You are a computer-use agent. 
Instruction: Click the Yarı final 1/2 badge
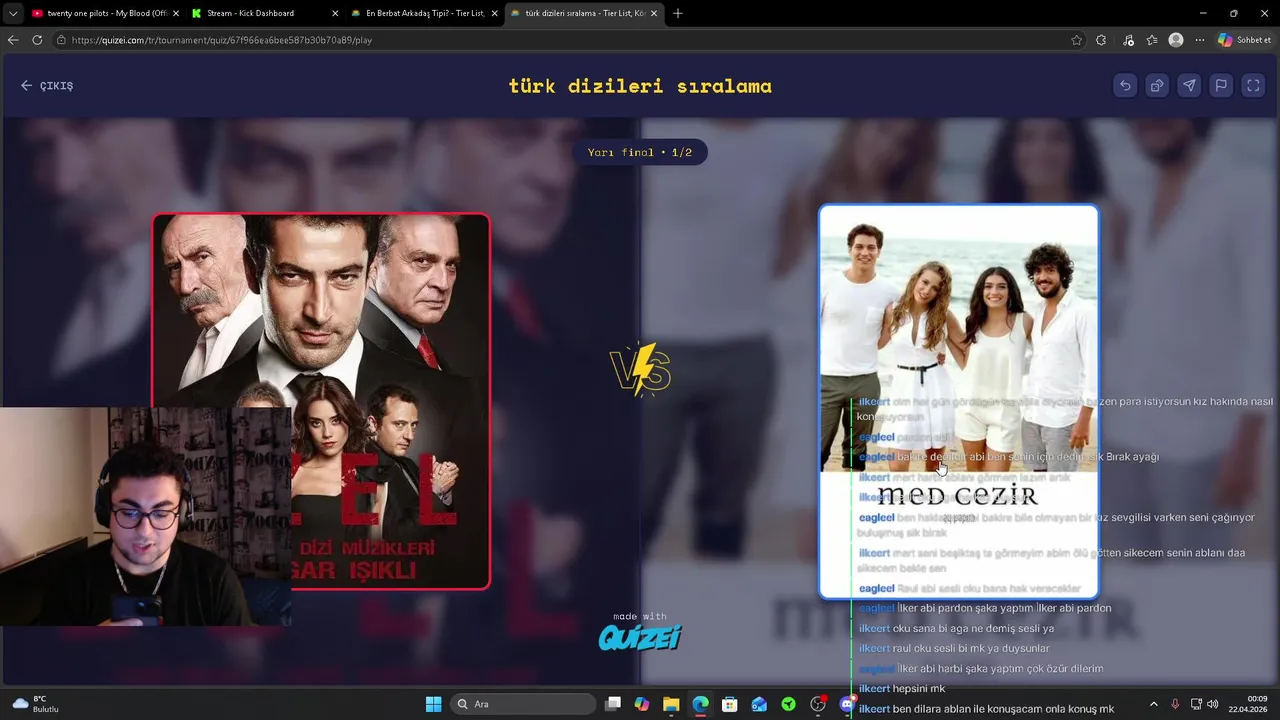pyautogui.click(x=640, y=152)
